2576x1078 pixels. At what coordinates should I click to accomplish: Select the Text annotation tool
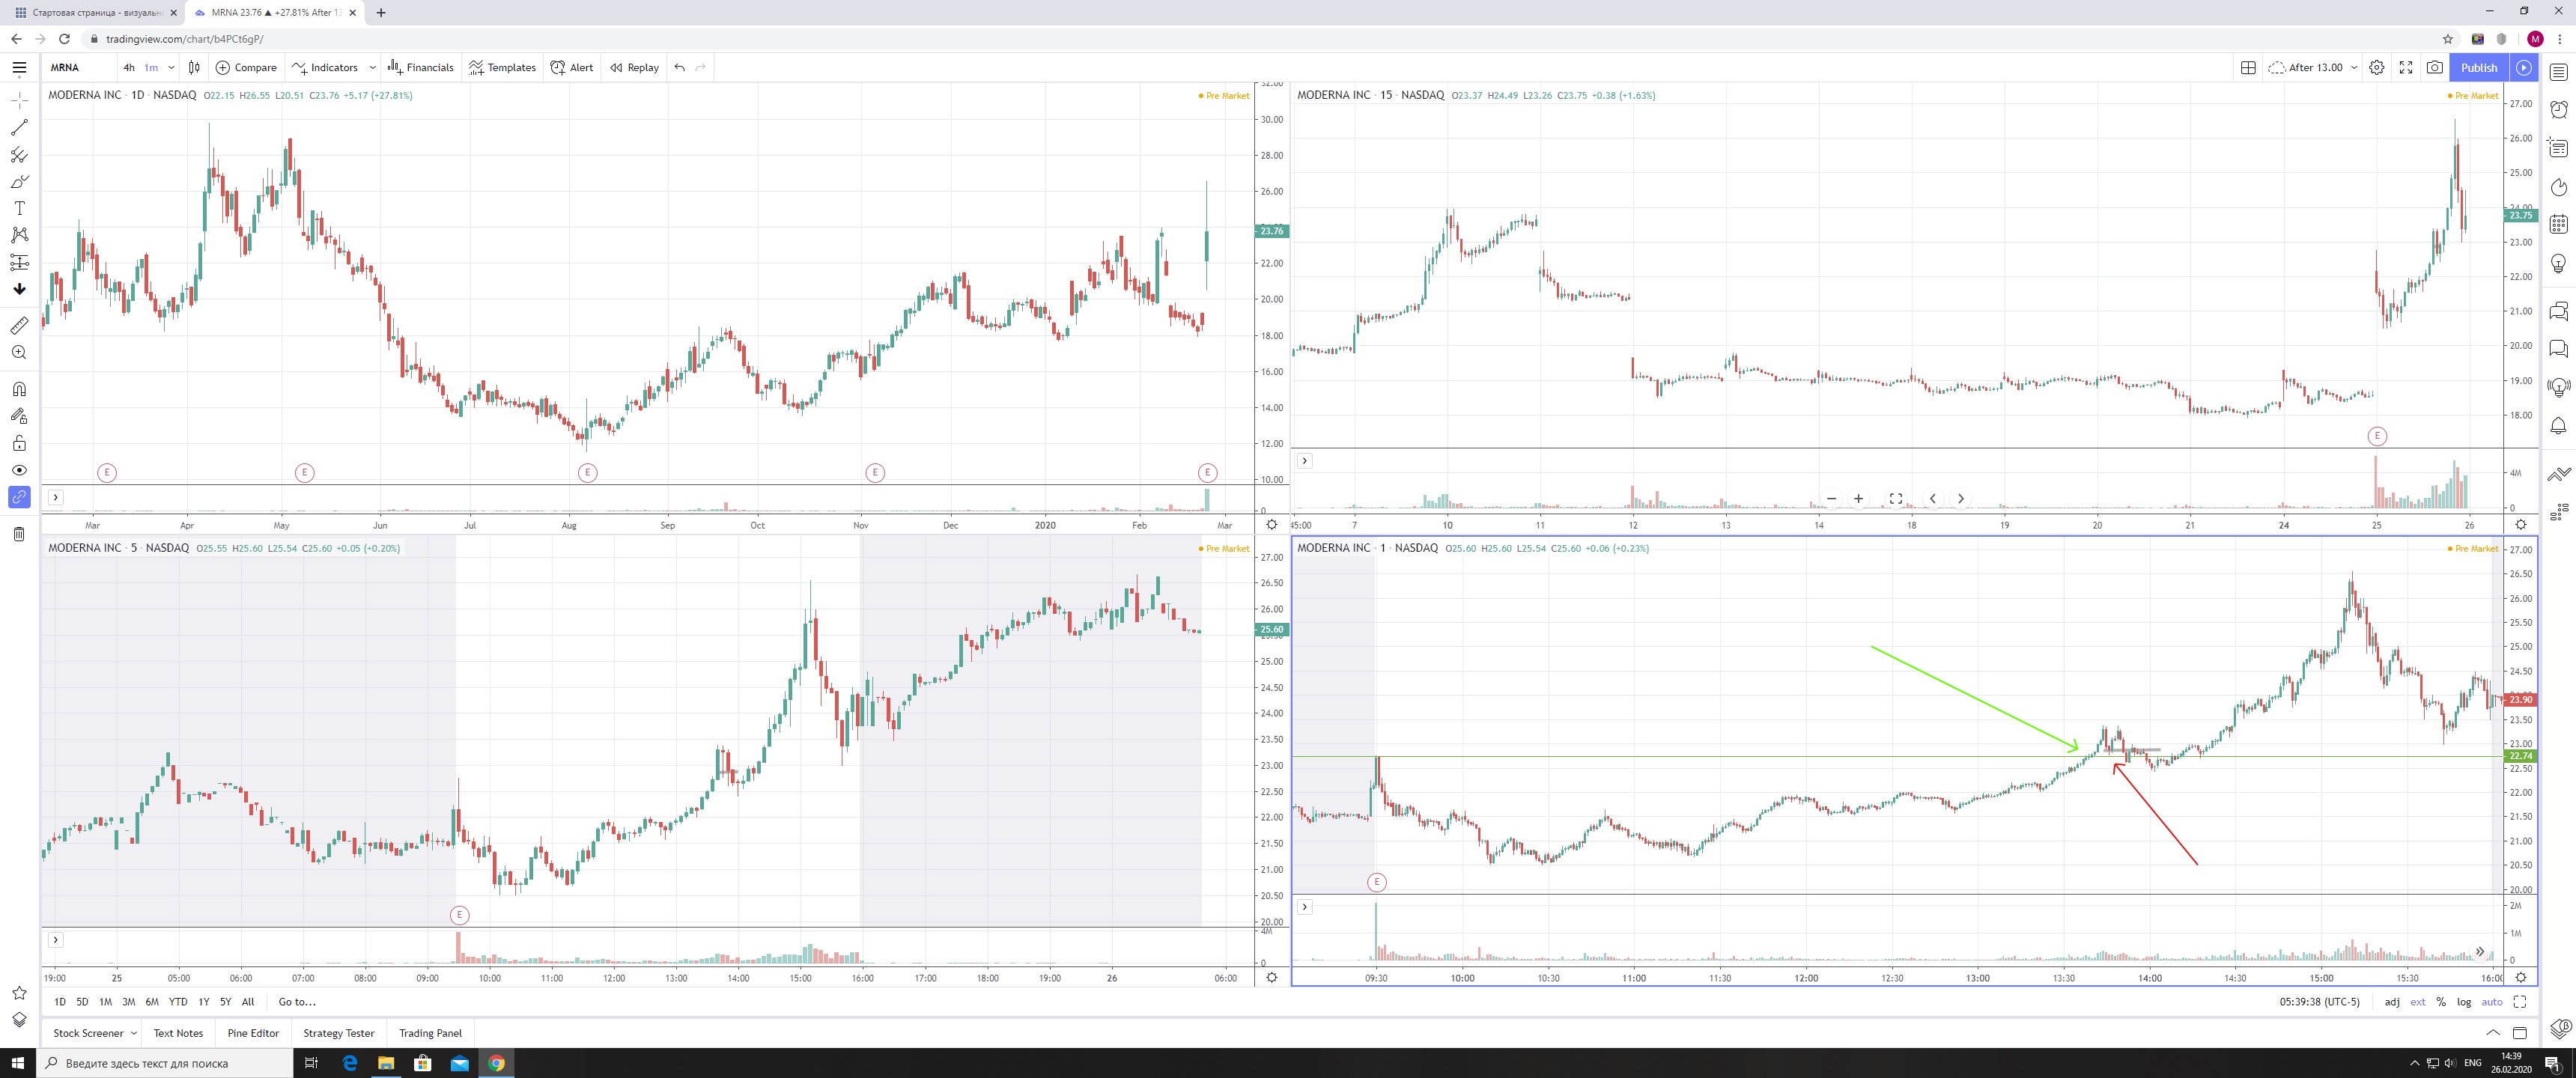[19, 208]
